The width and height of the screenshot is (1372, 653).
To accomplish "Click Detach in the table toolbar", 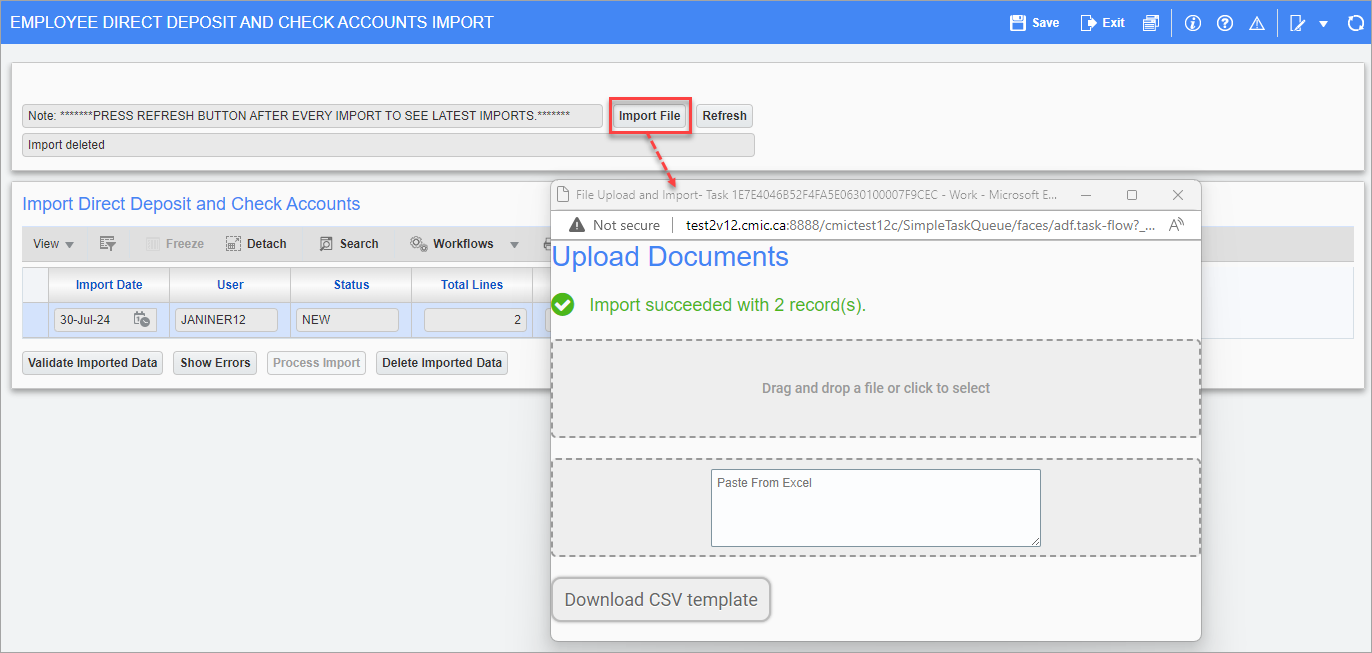I will coord(256,244).
